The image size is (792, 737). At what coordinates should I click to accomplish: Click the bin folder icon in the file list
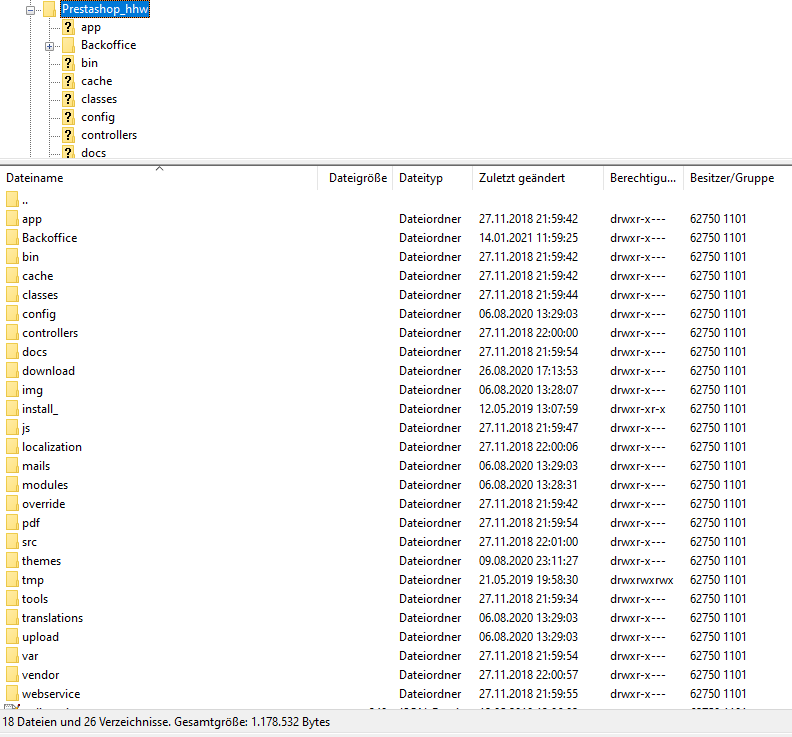tap(13, 257)
